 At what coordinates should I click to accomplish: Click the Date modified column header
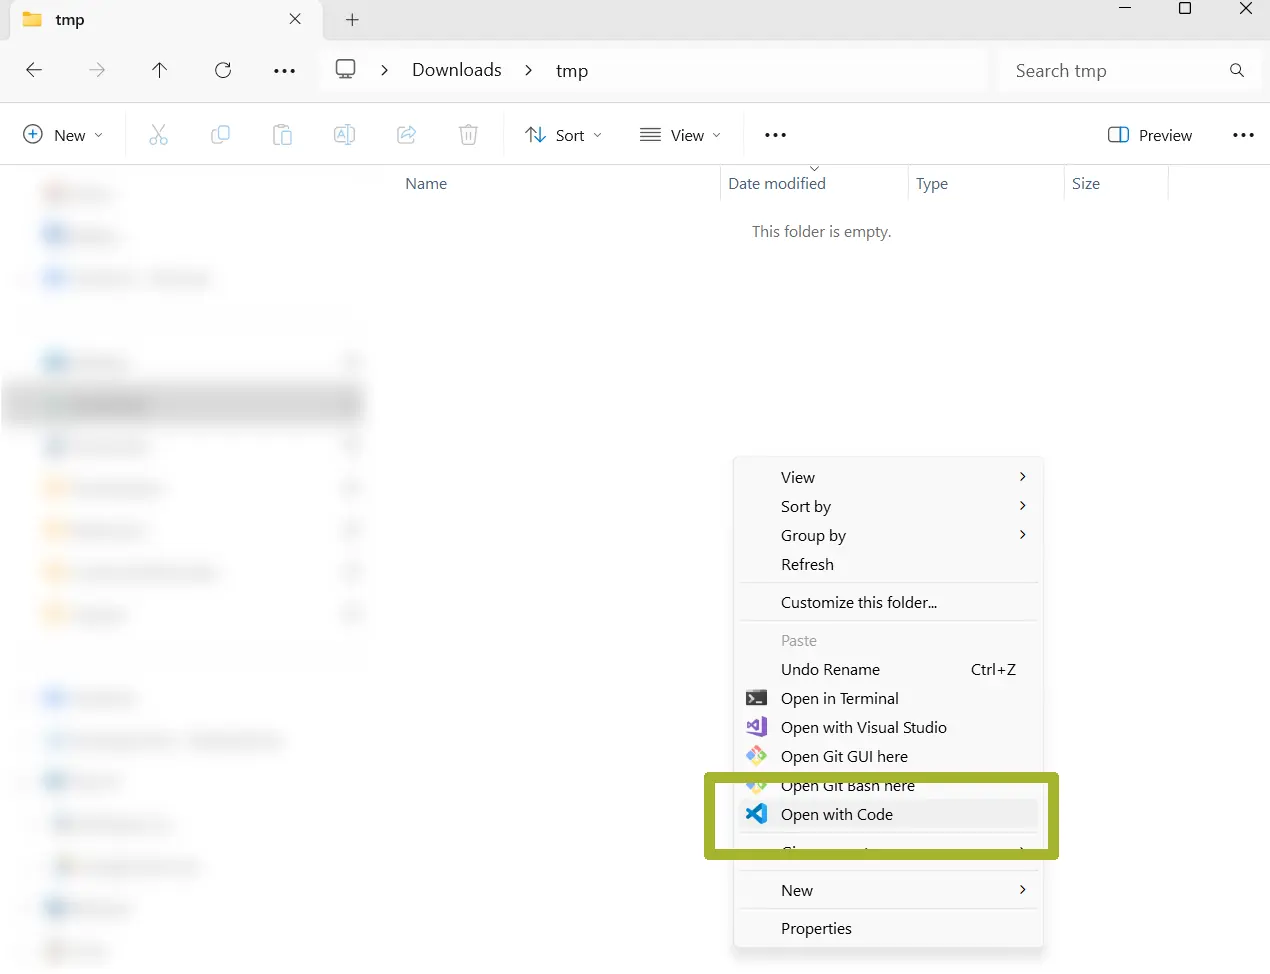point(777,184)
